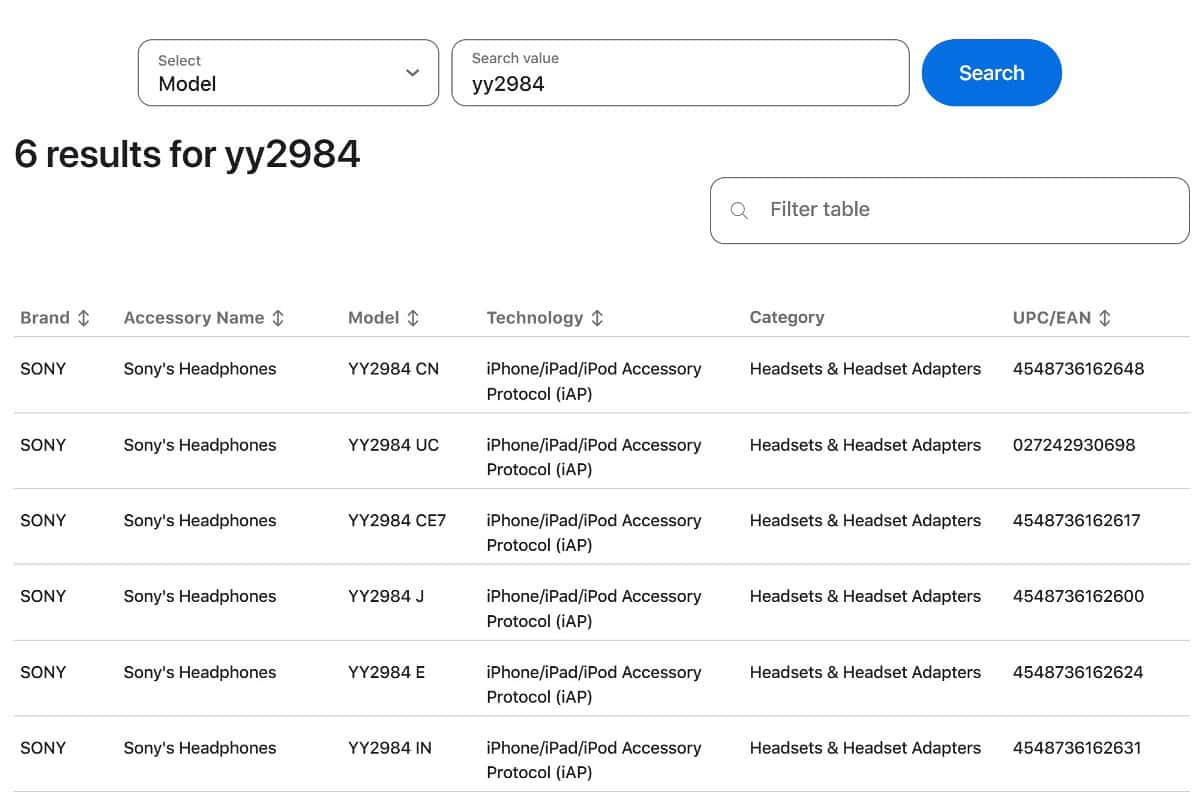This screenshot has width=1200, height=796.
Task: Select the model cell YY2984 CN
Action: click(x=393, y=369)
